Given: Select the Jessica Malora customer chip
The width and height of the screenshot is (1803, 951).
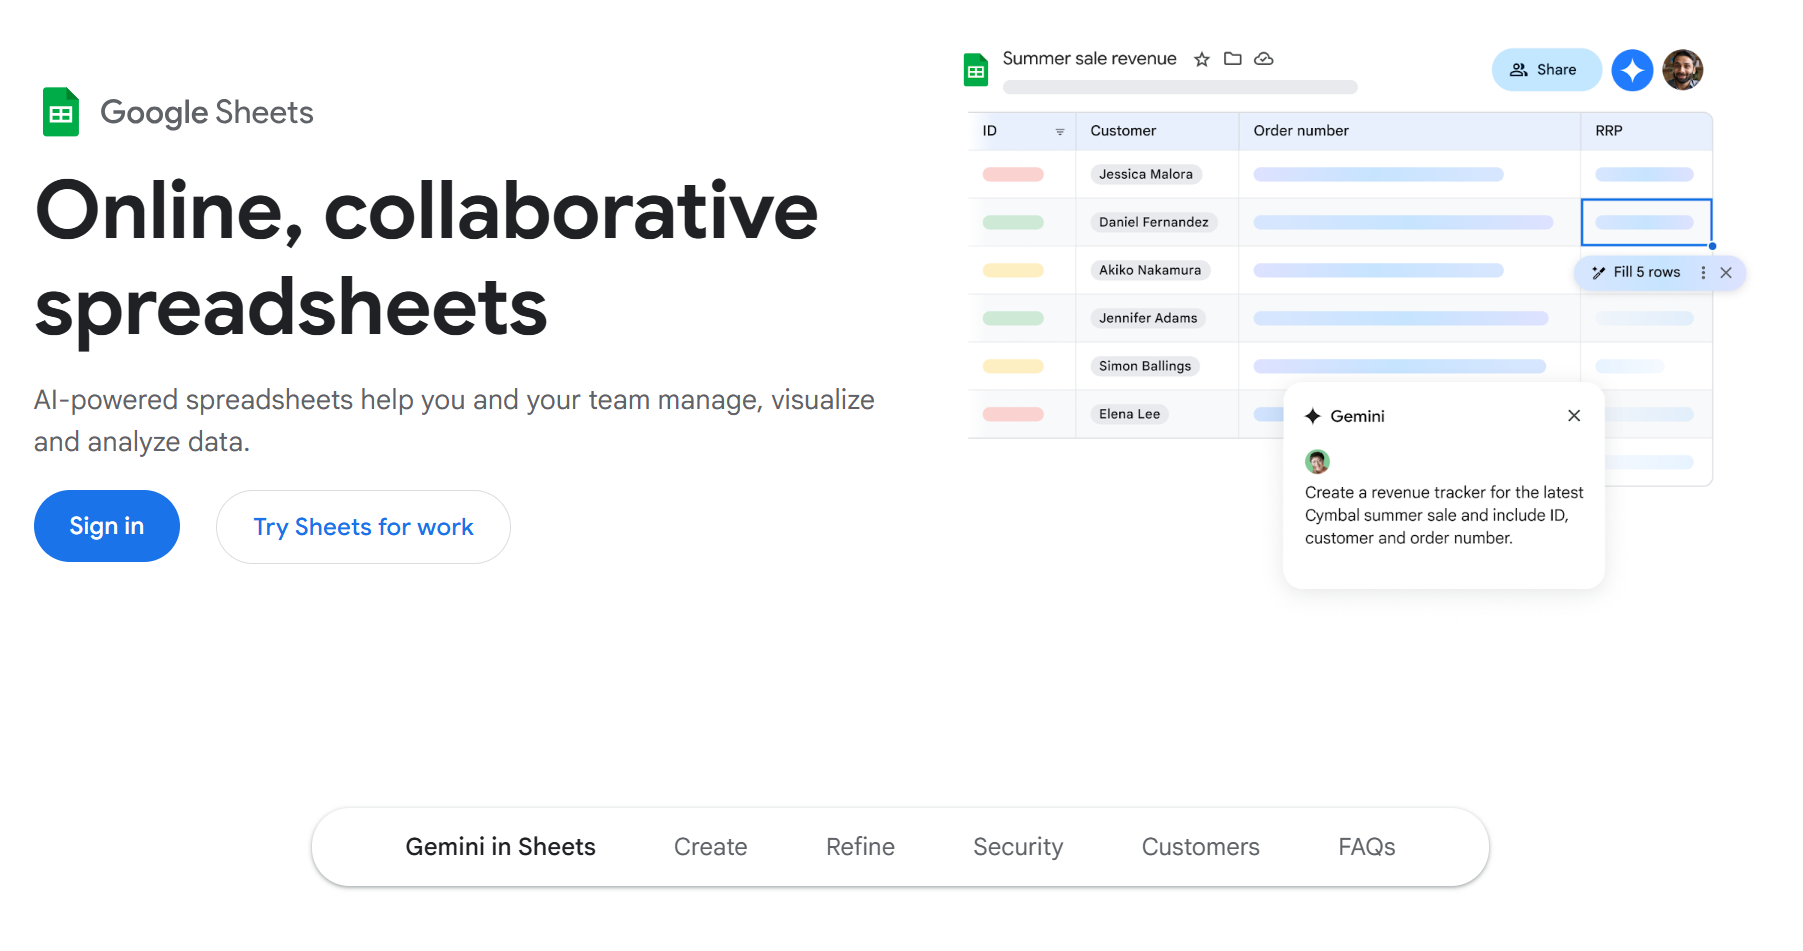Looking at the screenshot, I should pos(1146,174).
